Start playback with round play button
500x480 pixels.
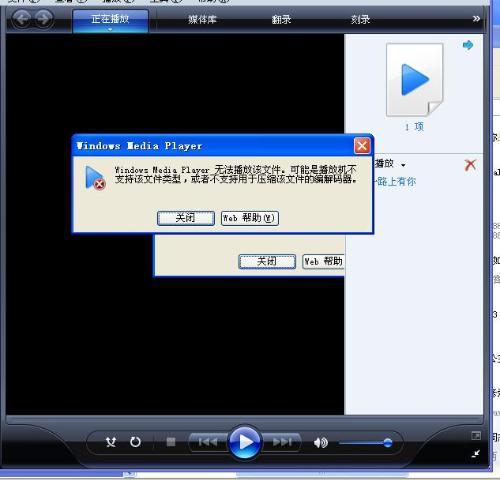(x=245, y=442)
